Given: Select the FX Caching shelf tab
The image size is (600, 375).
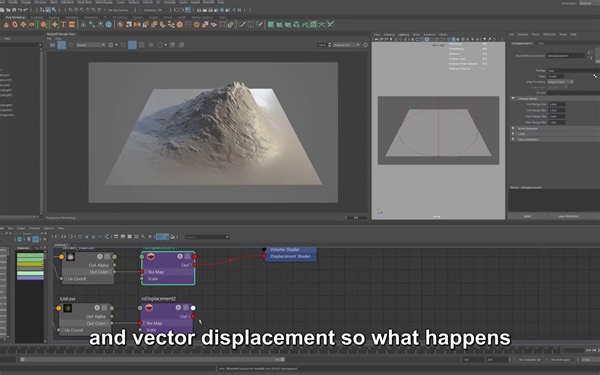Looking at the screenshot, I should point(120,17).
